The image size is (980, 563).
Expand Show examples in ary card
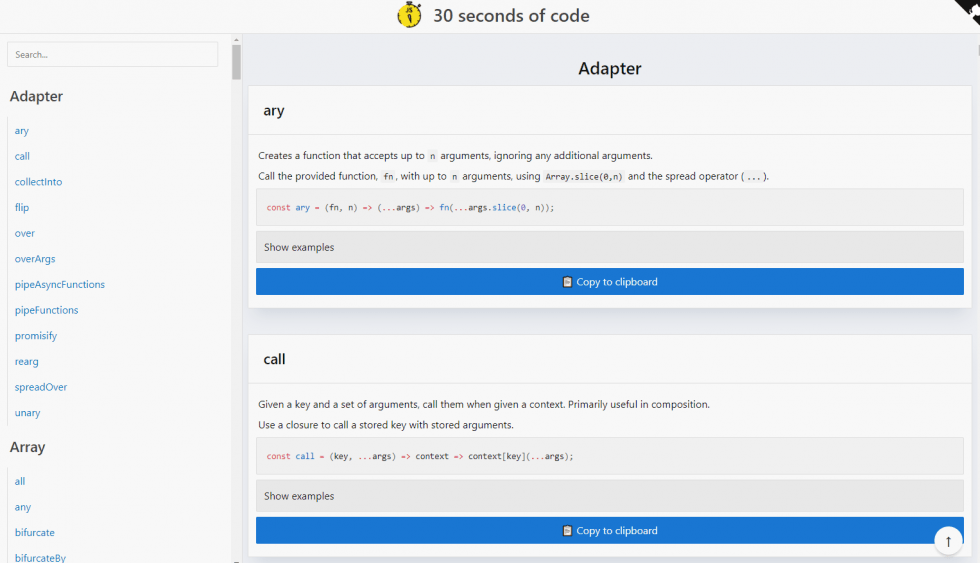pyautogui.click(x=609, y=247)
